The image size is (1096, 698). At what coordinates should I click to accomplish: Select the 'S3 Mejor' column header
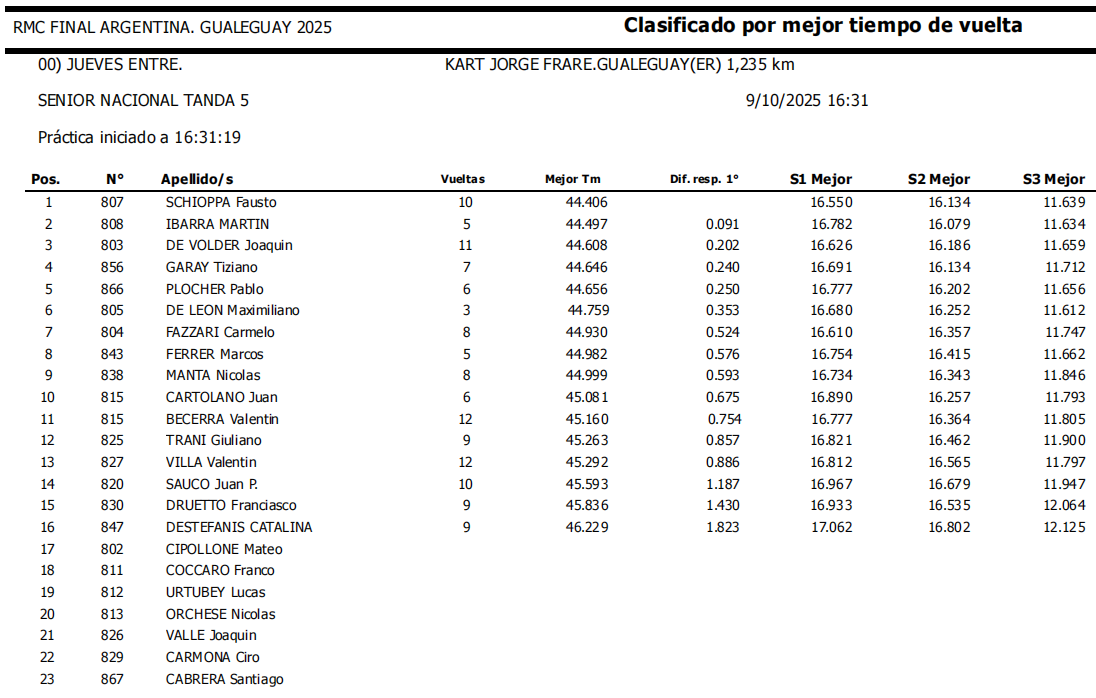1053,180
